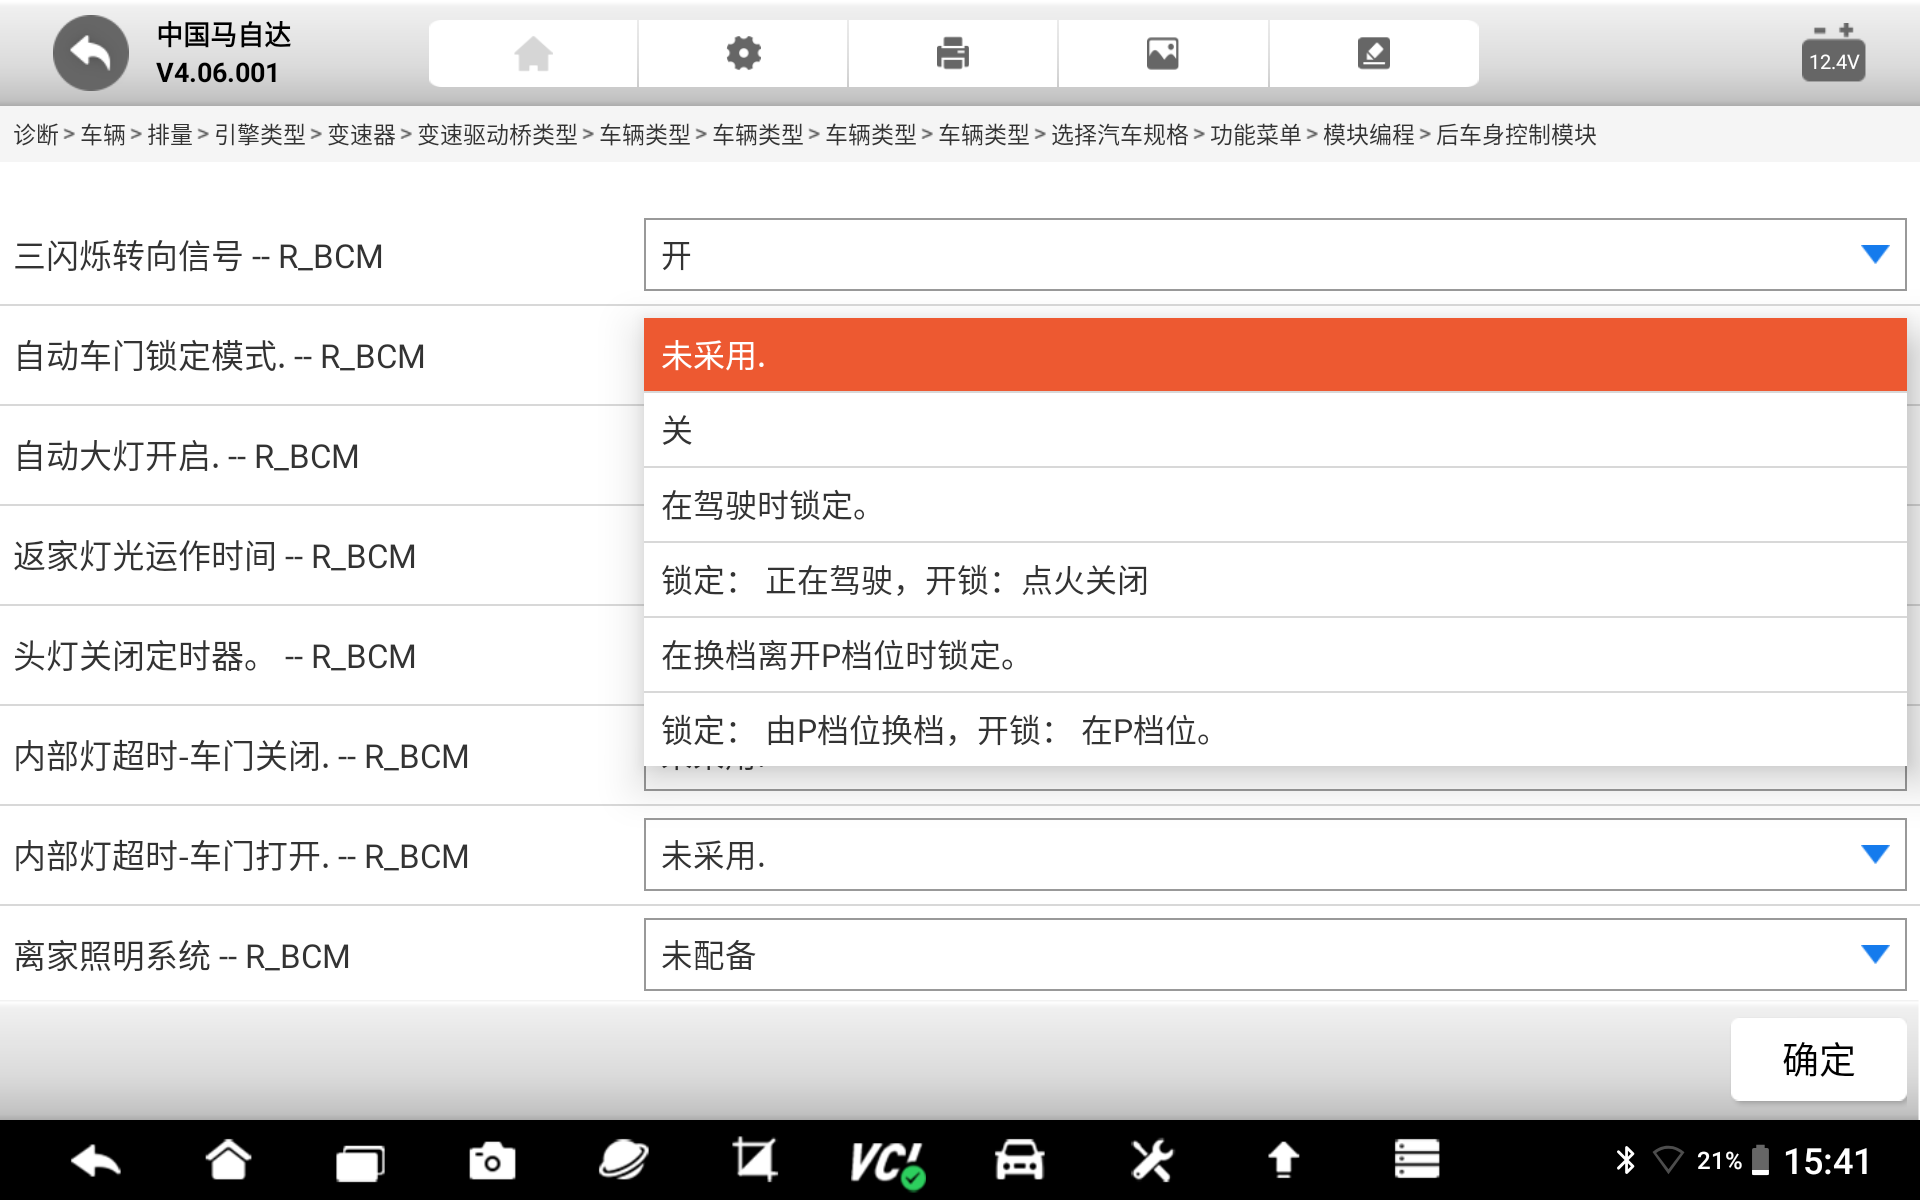Image resolution: width=1920 pixels, height=1200 pixels.
Task: Tap the back arrow beside 中国马自达
Action: [90, 54]
